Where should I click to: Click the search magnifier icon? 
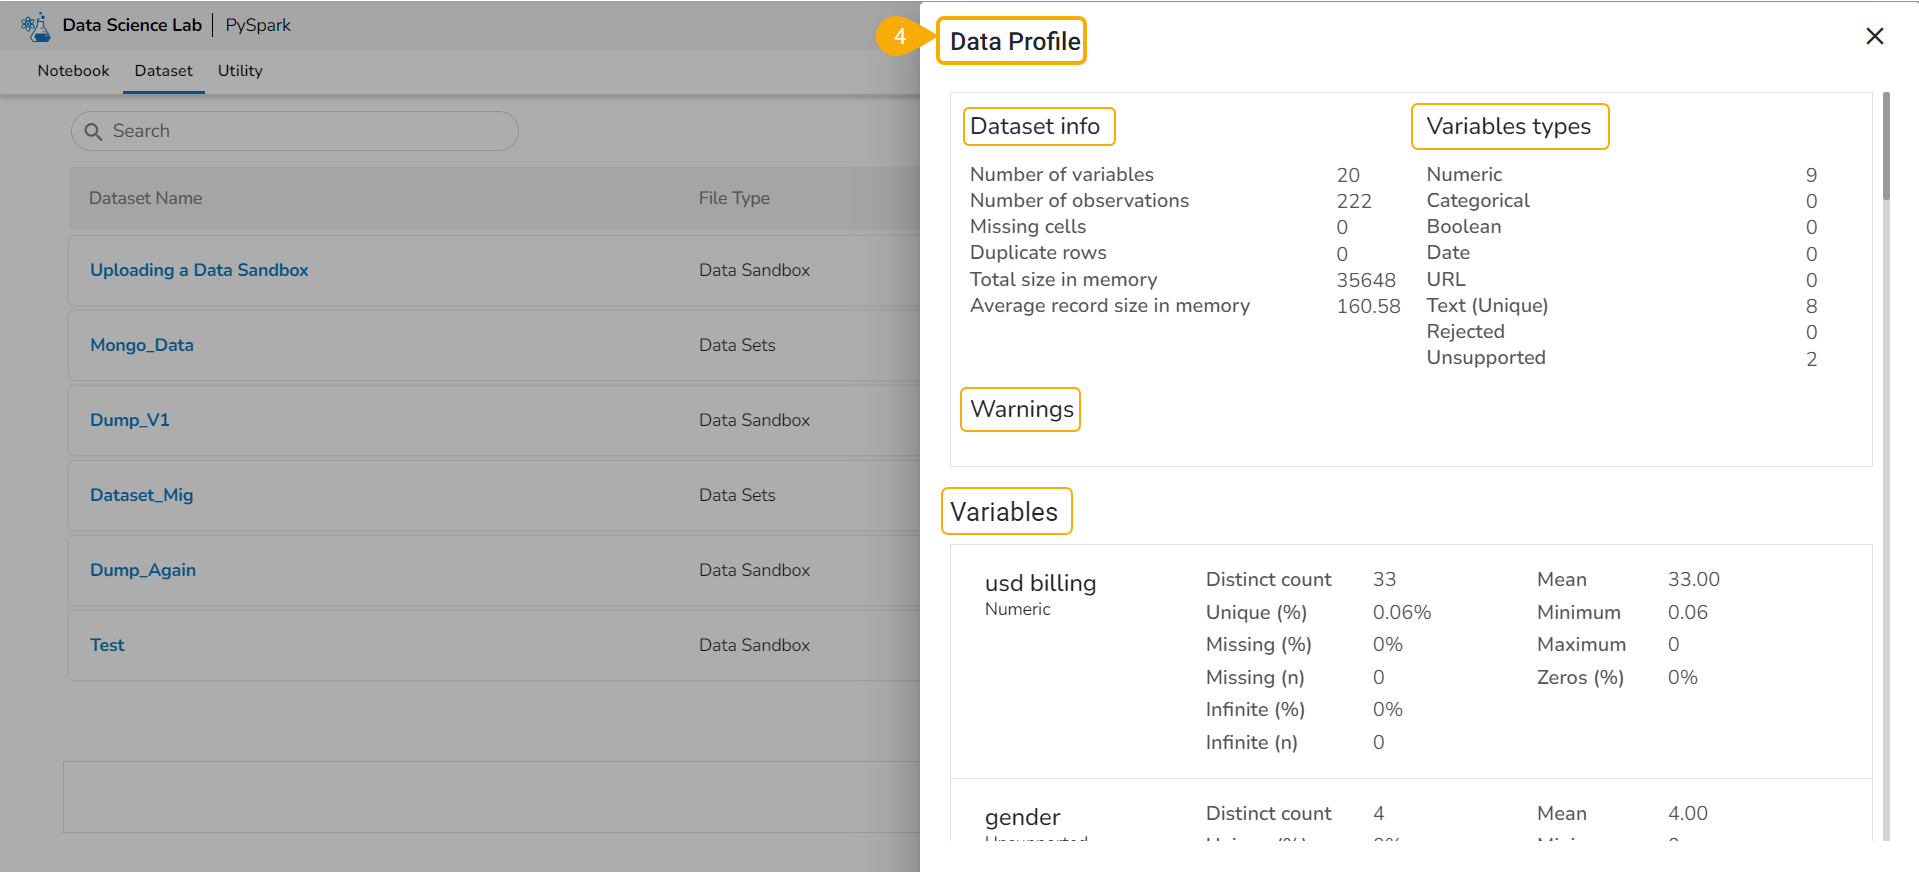click(x=94, y=132)
